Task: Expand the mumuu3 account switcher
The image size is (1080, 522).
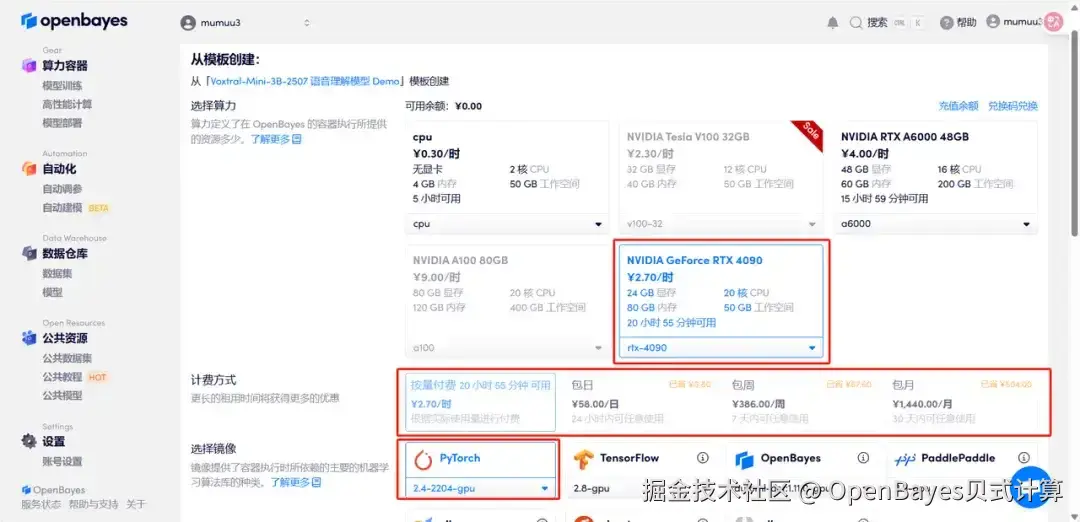Action: [x=307, y=23]
